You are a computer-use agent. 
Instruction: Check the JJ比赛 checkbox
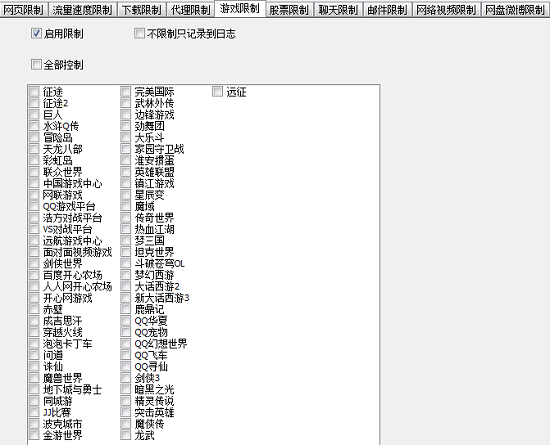(x=34, y=412)
